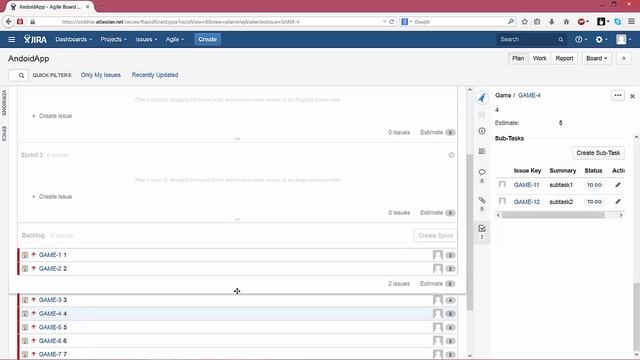Image resolution: width=640 pixels, height=360 pixels.
Task: Open the issue actions ellipsis menu
Action: [x=618, y=96]
